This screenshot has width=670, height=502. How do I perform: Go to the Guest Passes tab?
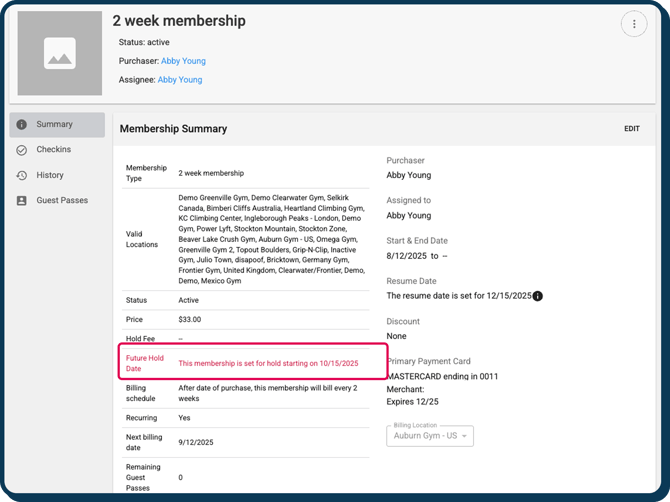coord(62,200)
